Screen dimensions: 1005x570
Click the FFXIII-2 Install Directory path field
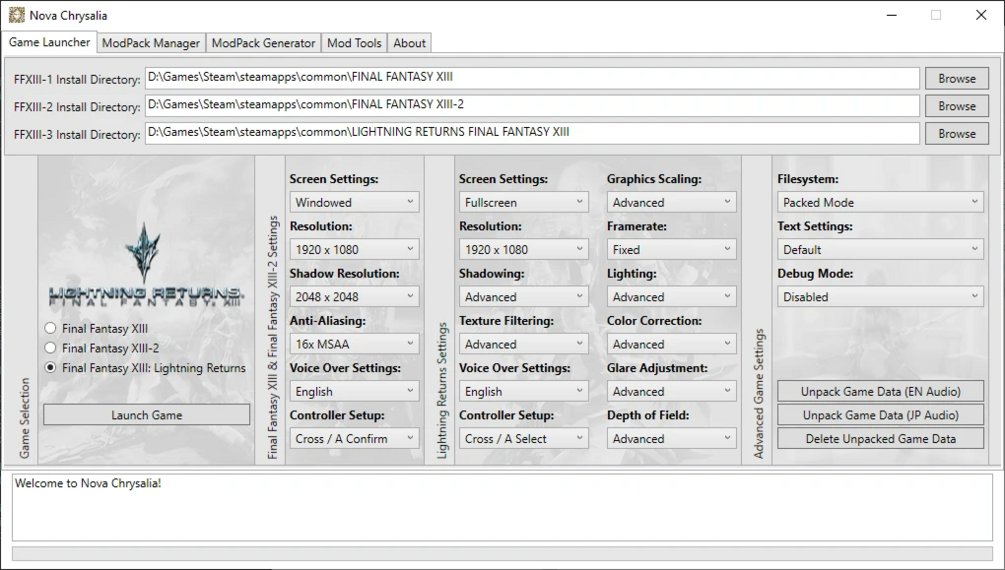point(532,106)
